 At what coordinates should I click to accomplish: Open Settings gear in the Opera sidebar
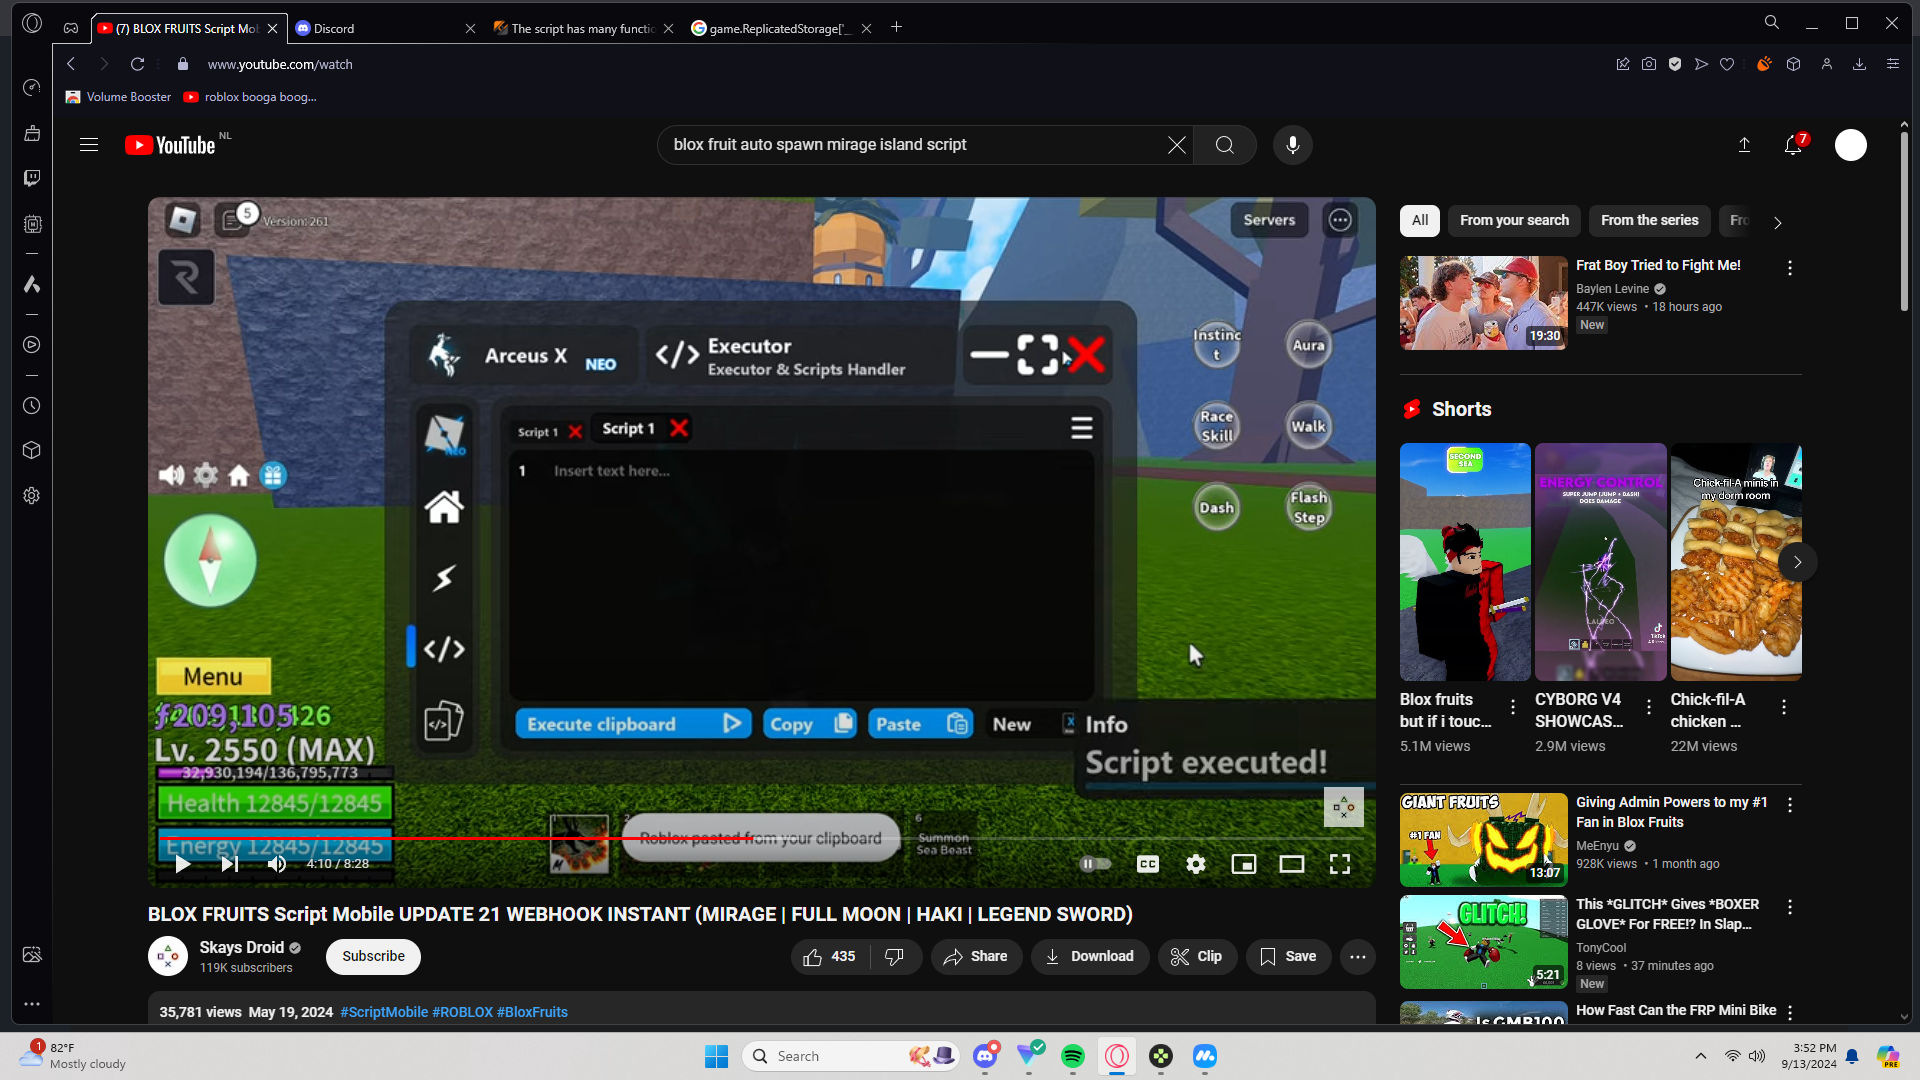[32, 495]
